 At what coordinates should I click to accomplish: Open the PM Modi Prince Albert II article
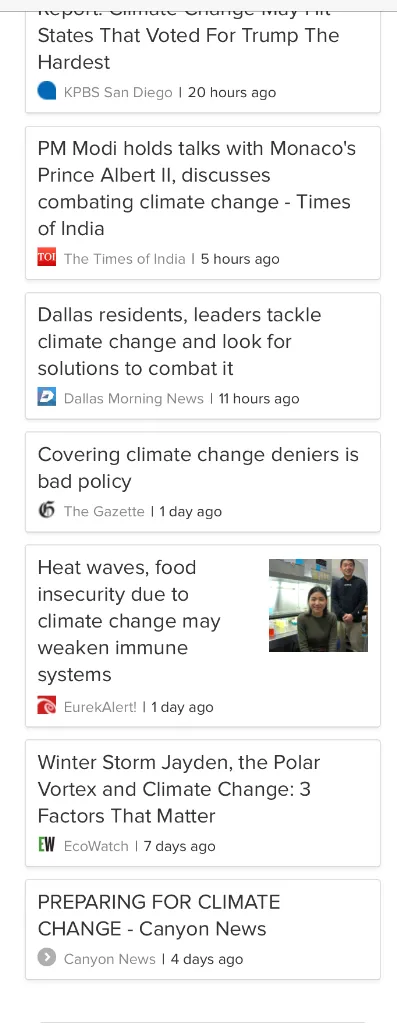[196, 189]
